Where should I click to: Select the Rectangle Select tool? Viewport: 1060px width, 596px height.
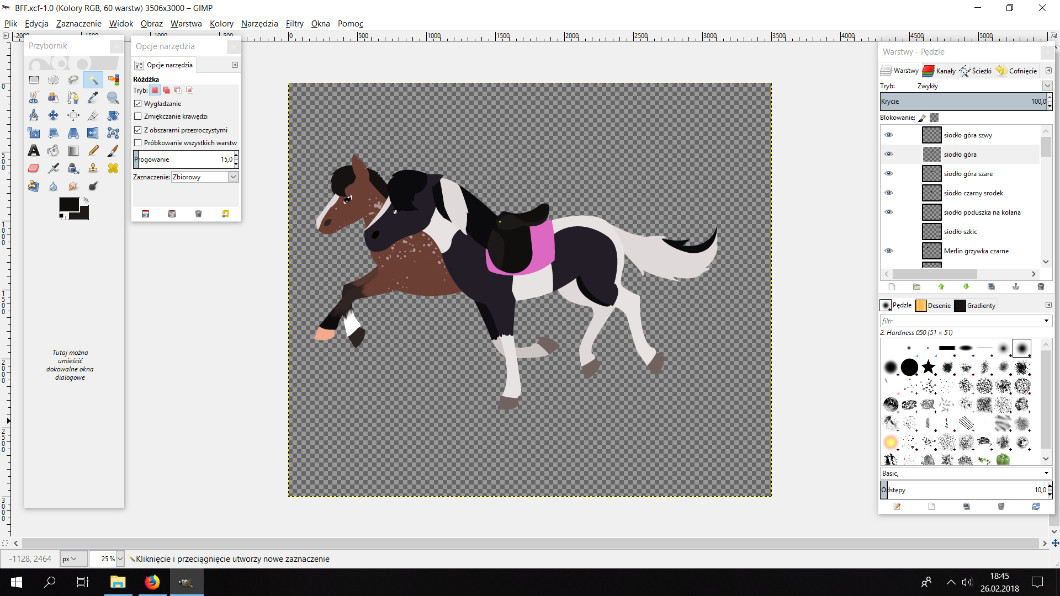pos(34,80)
